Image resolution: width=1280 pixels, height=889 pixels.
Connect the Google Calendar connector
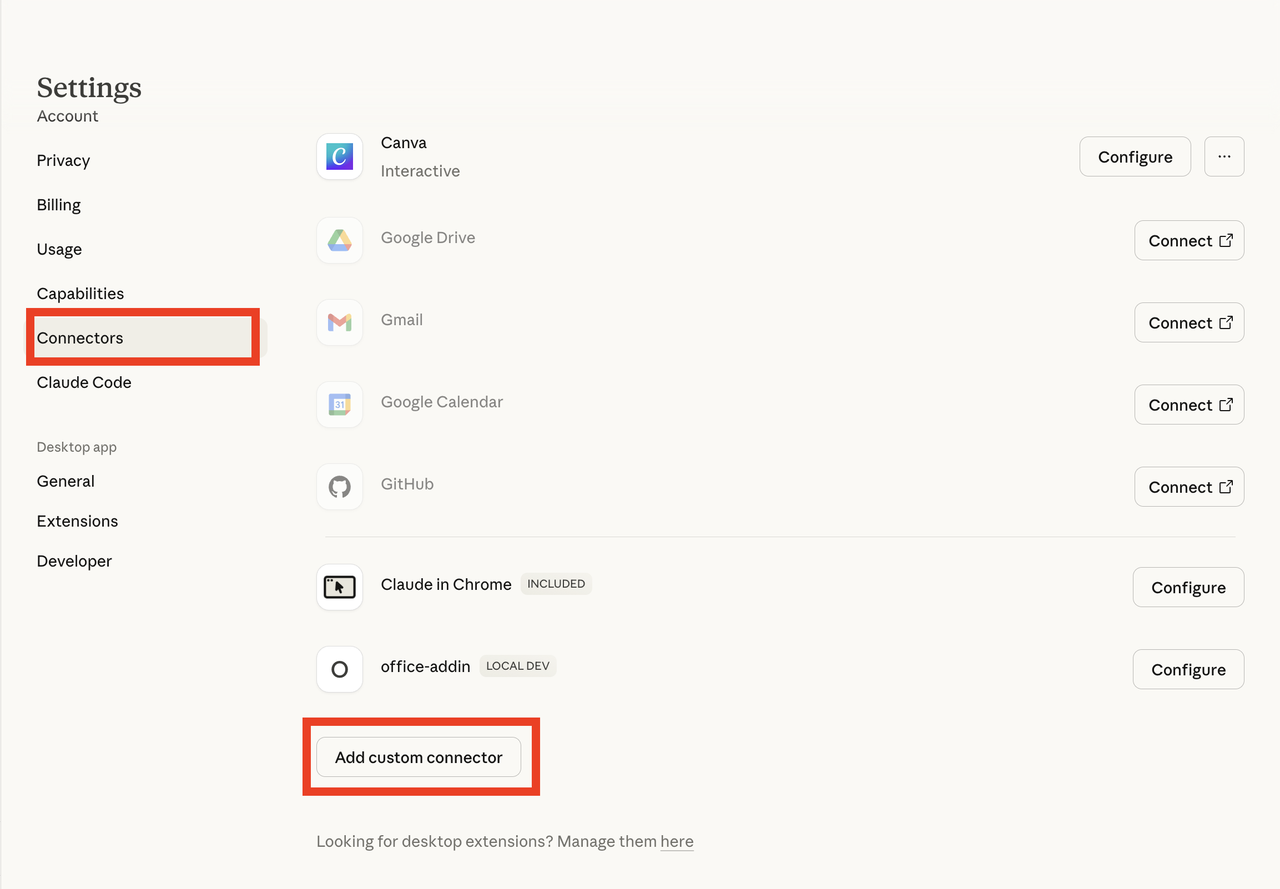click(1189, 404)
